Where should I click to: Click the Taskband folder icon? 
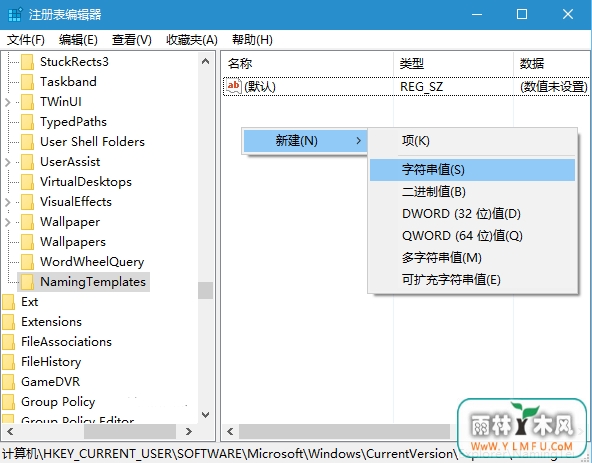tap(28, 82)
